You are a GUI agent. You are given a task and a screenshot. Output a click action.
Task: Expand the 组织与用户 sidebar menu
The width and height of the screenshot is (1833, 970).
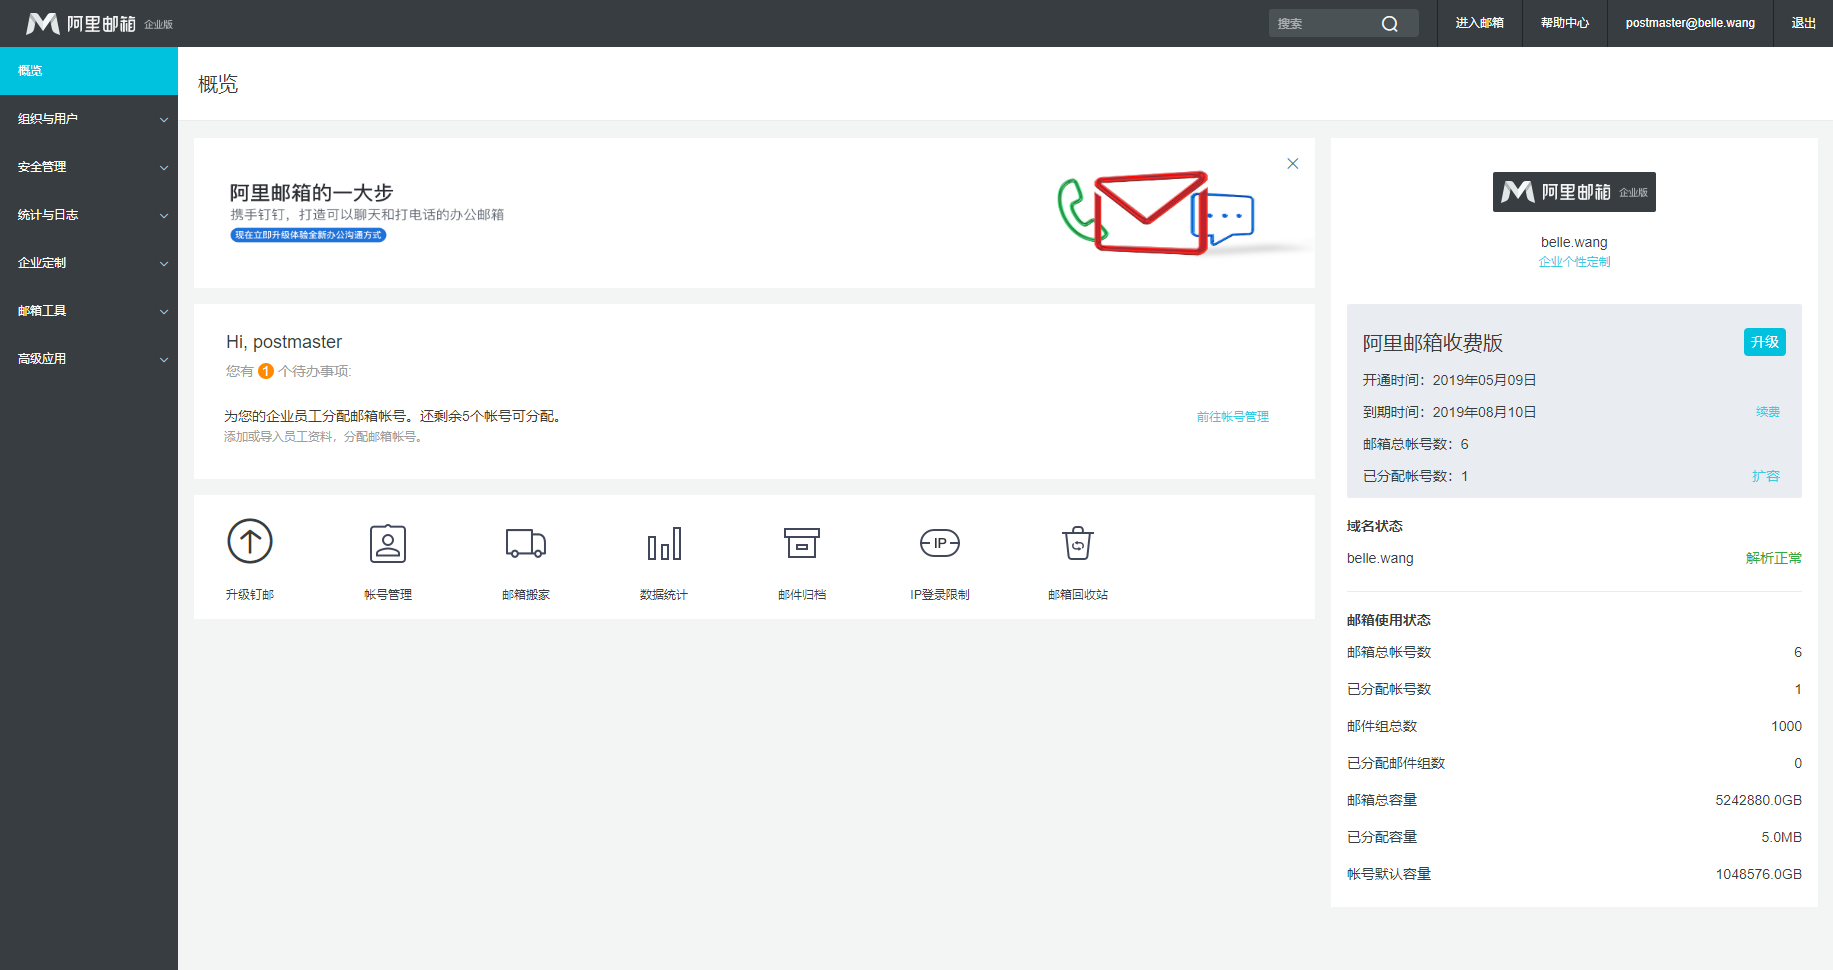click(89, 119)
